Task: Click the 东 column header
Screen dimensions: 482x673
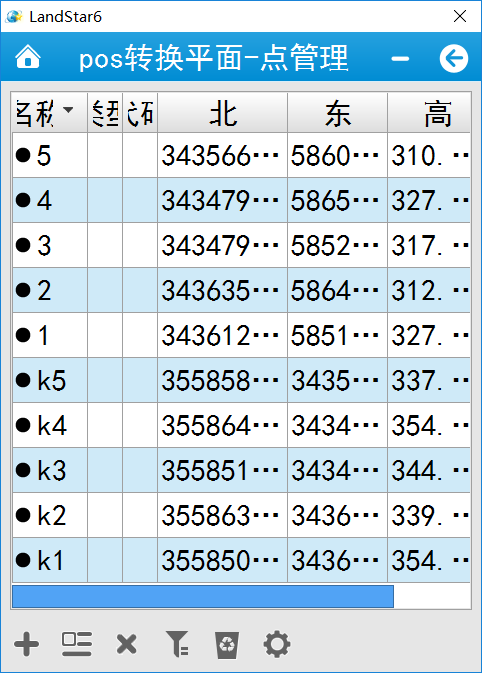Action: click(337, 113)
